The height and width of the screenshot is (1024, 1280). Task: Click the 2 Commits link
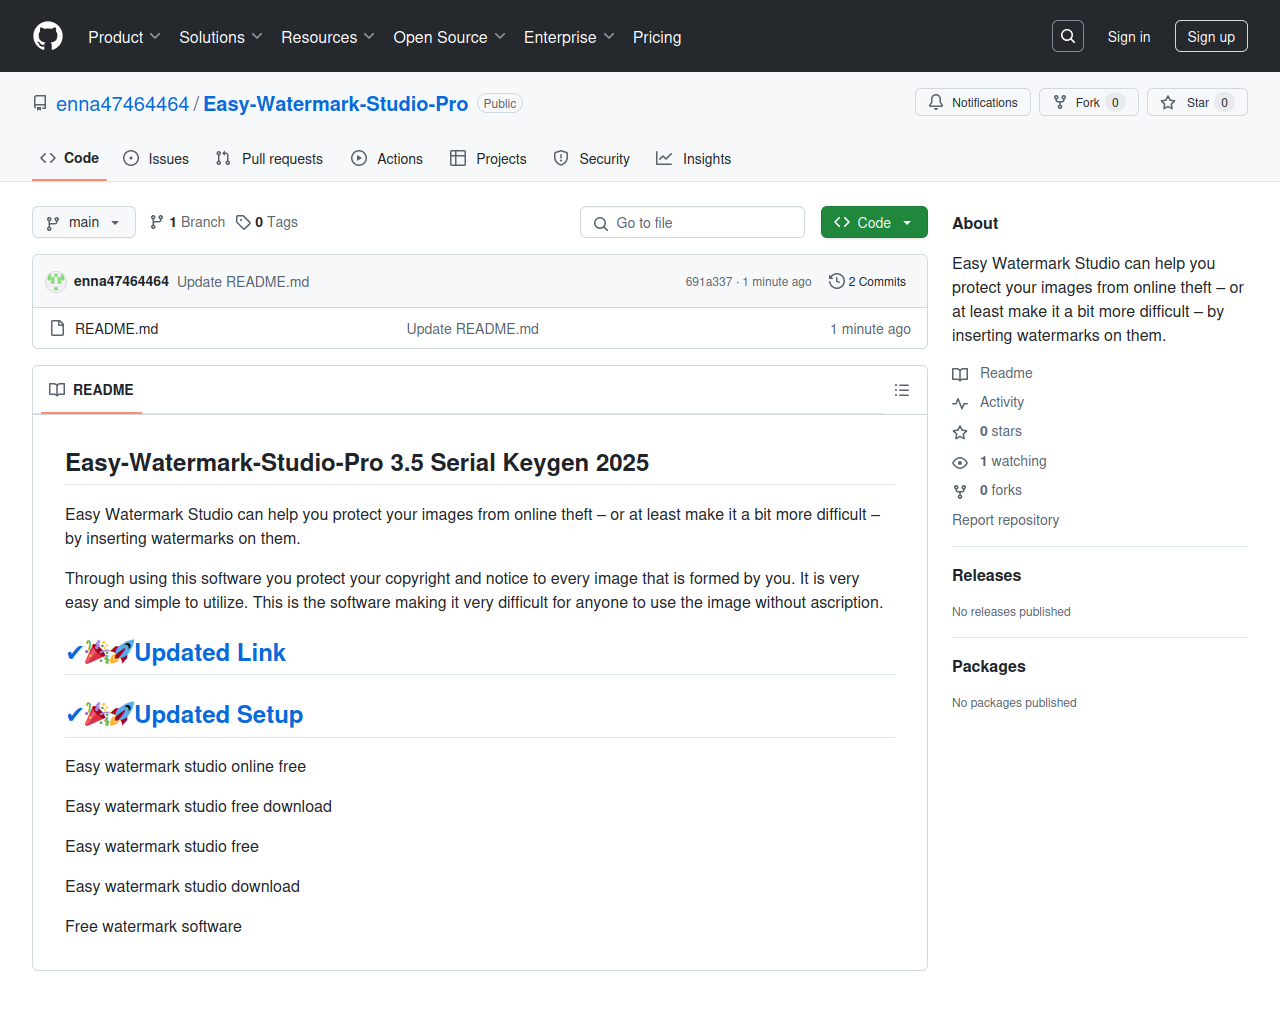868,282
